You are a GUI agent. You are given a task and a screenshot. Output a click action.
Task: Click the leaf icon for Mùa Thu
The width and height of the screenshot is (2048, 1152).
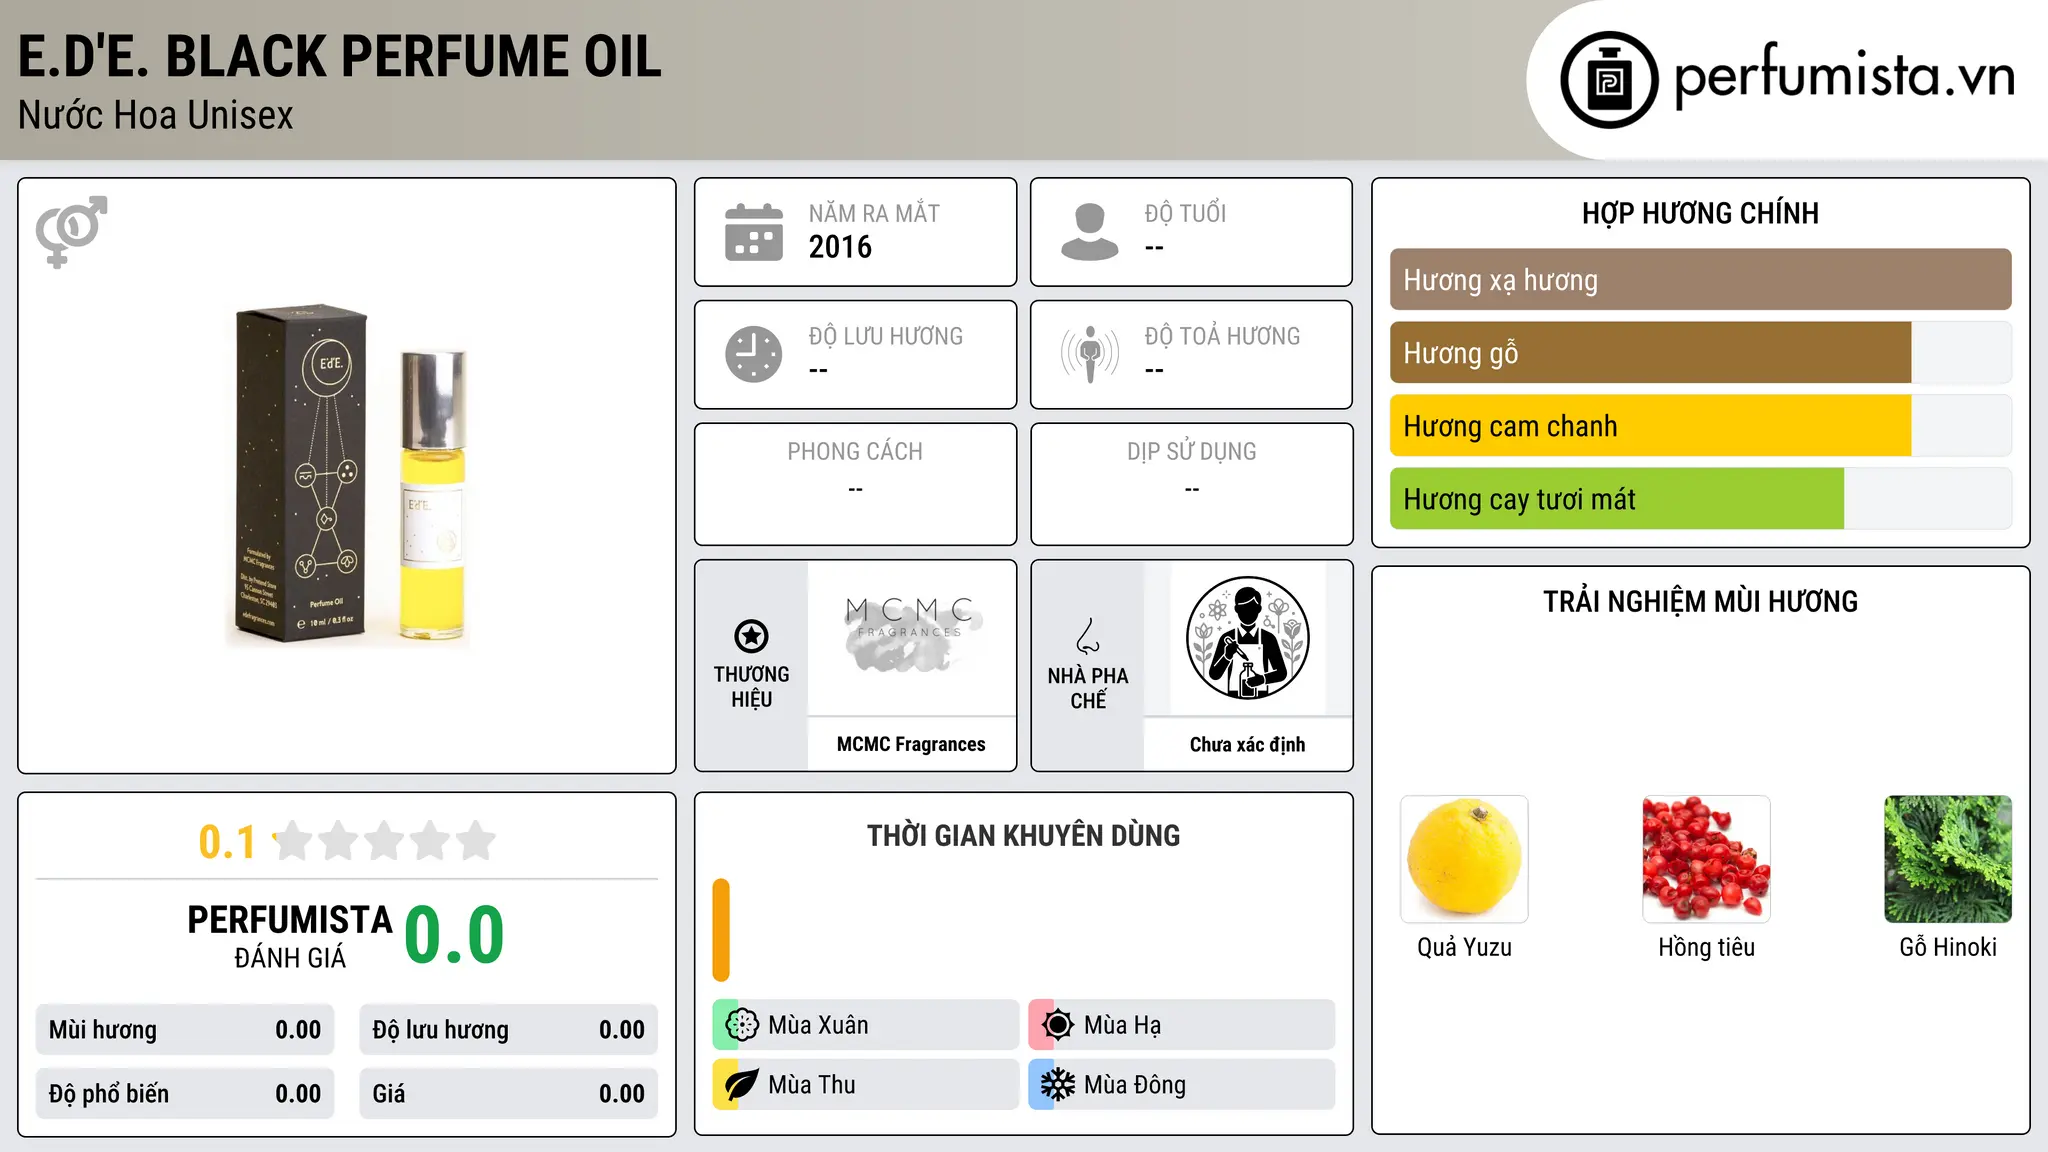(x=742, y=1085)
